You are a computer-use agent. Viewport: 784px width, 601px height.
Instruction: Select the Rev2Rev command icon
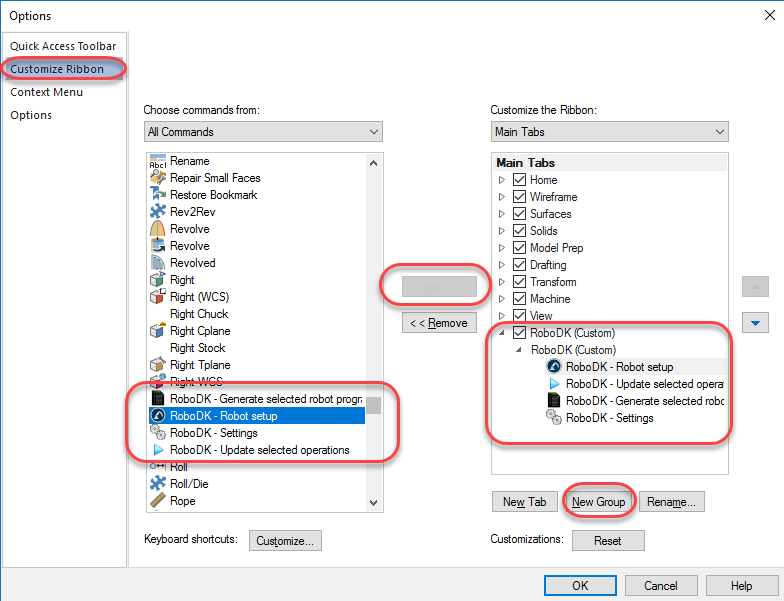[x=157, y=212]
